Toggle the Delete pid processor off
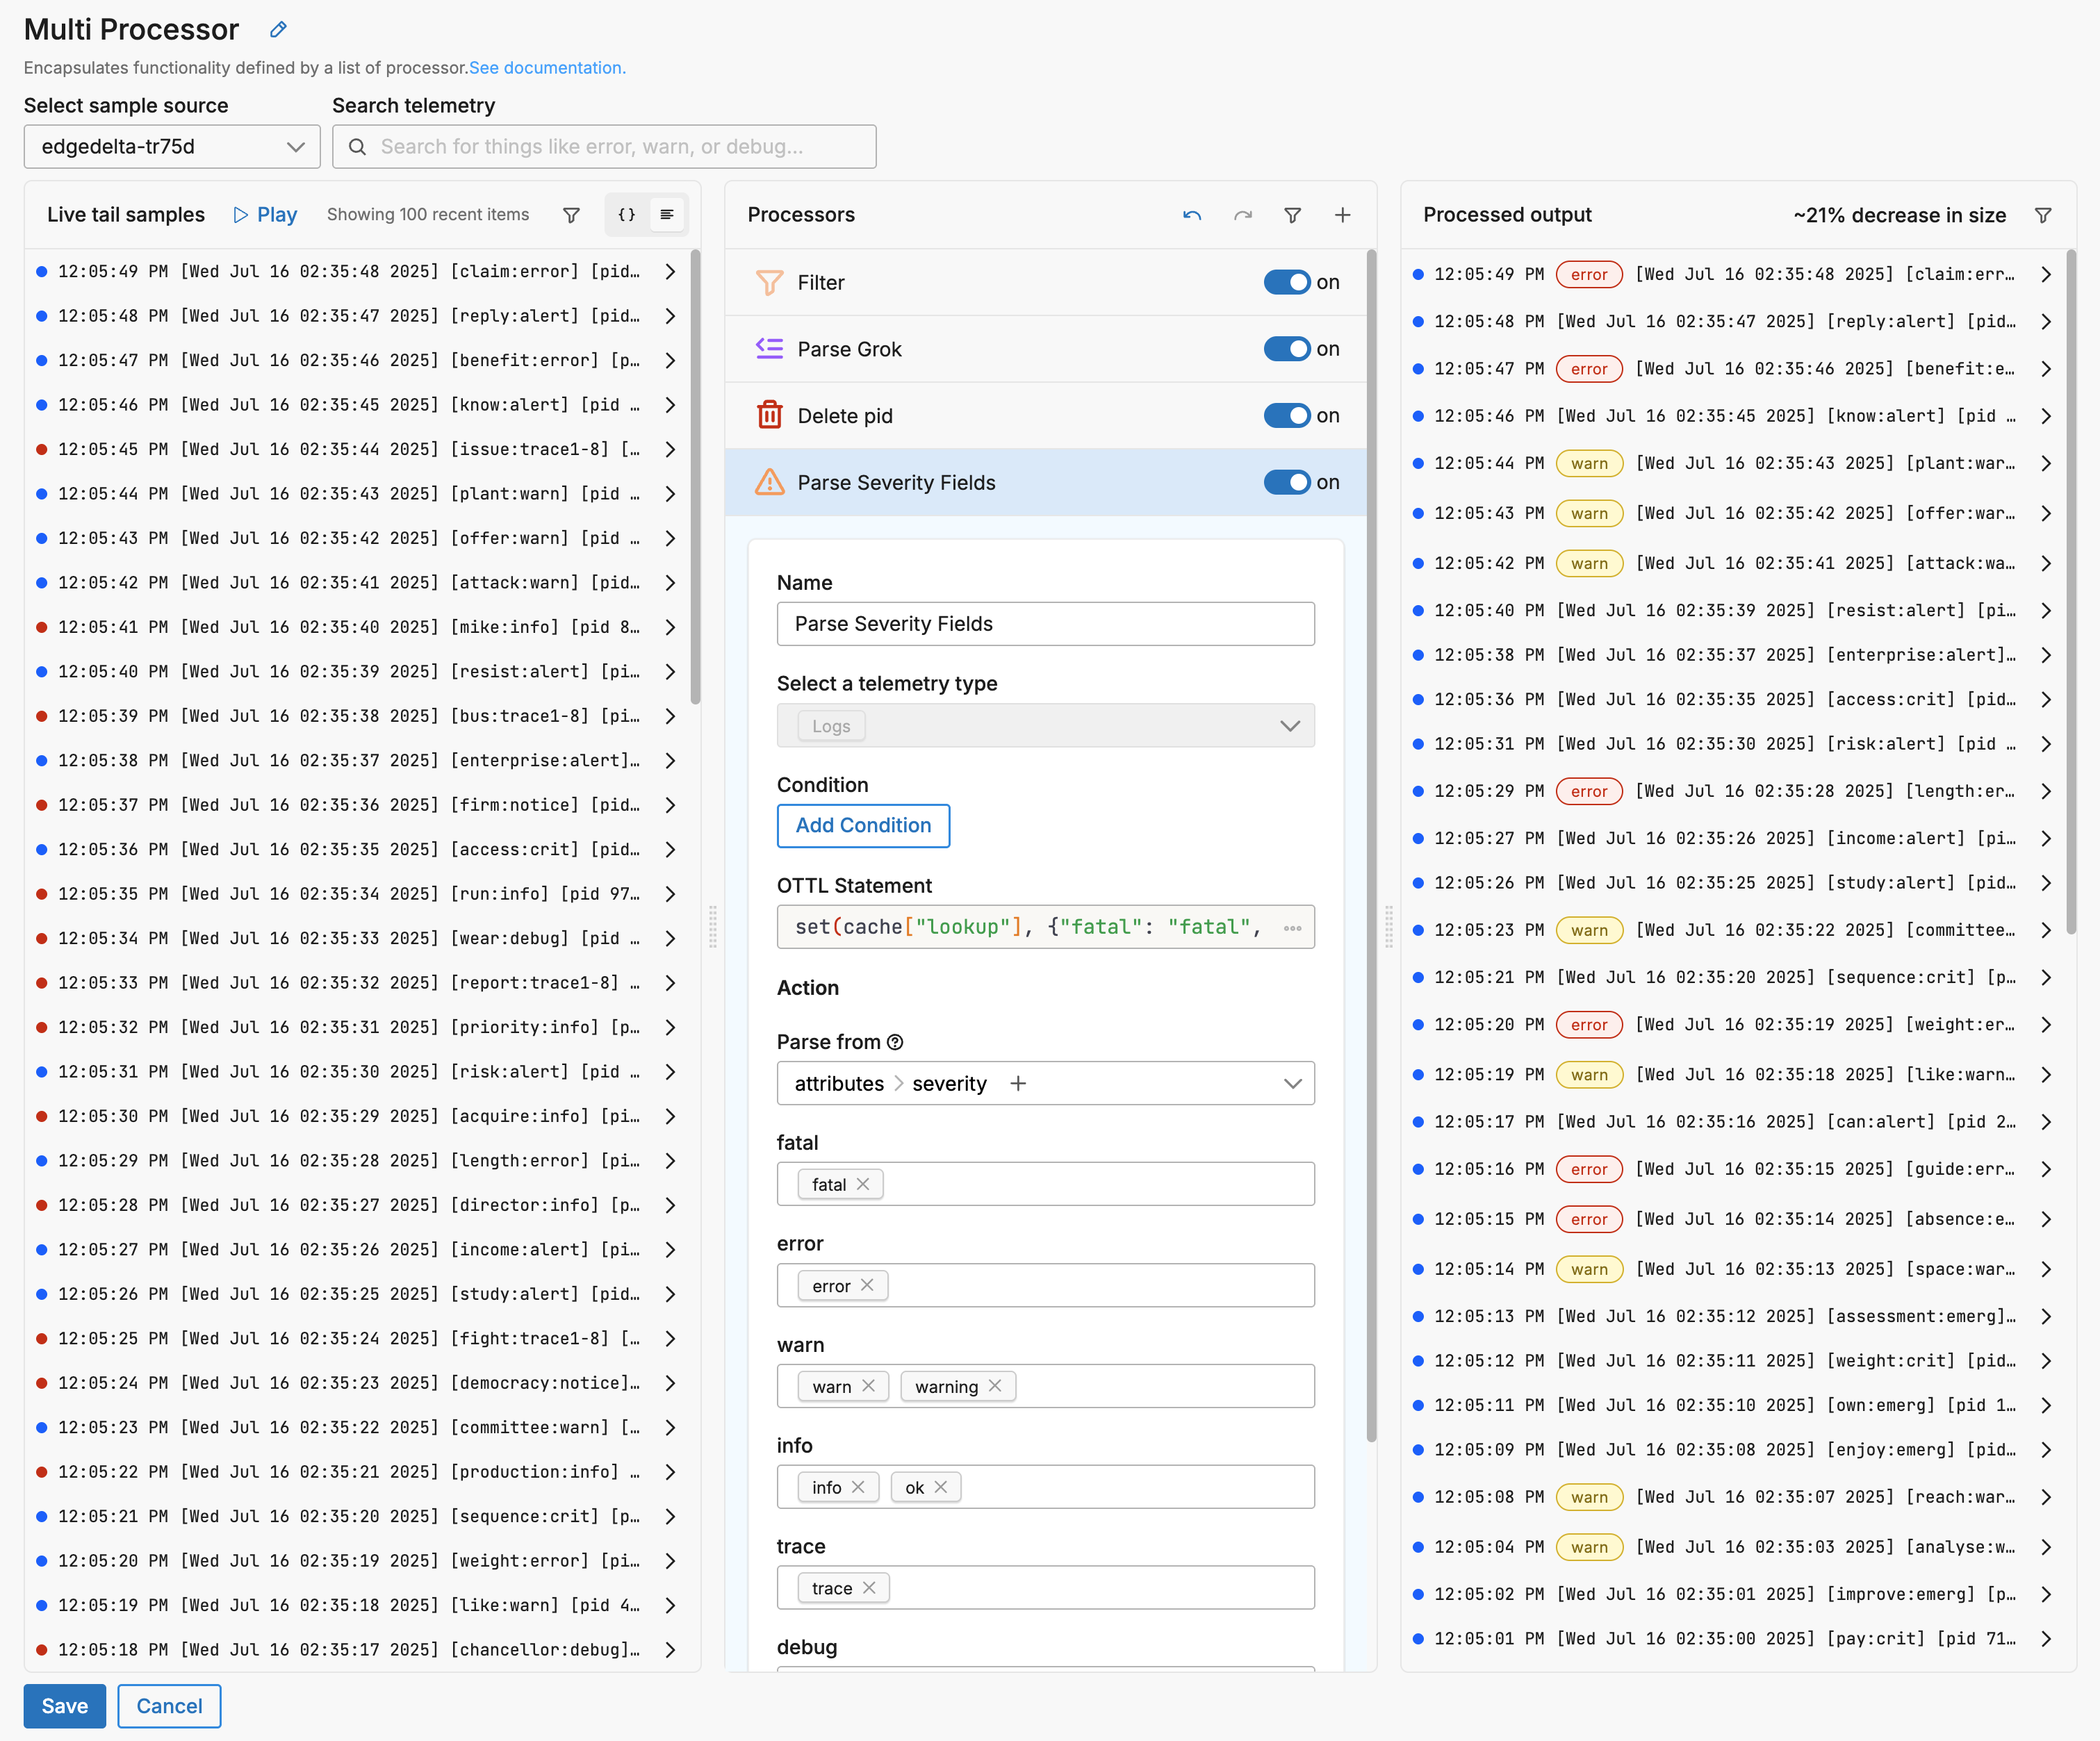This screenshot has height=1741, width=2100. [x=1286, y=415]
